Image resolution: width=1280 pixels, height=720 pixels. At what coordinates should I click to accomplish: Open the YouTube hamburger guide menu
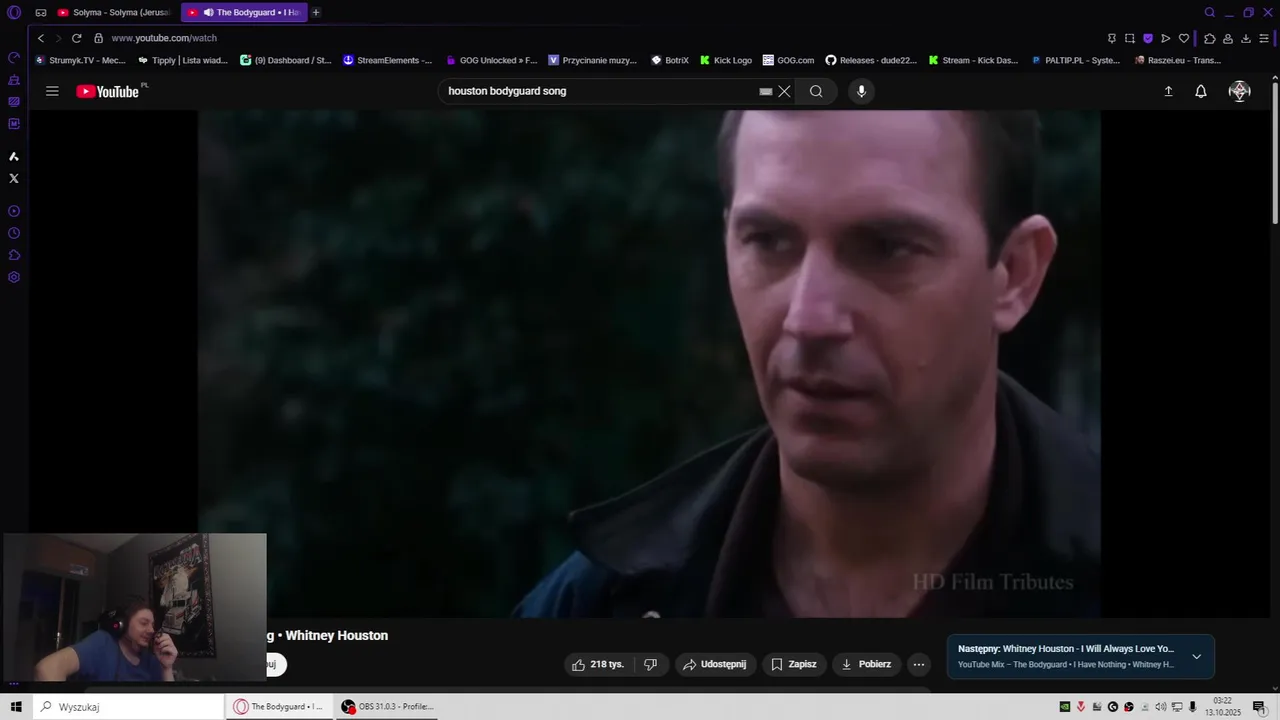tap(52, 91)
